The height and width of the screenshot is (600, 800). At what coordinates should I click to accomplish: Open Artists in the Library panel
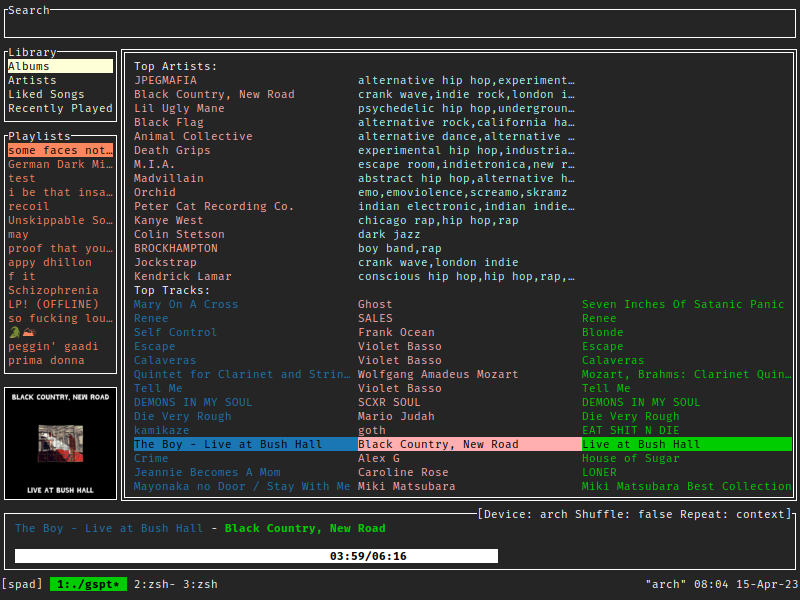click(x=33, y=80)
